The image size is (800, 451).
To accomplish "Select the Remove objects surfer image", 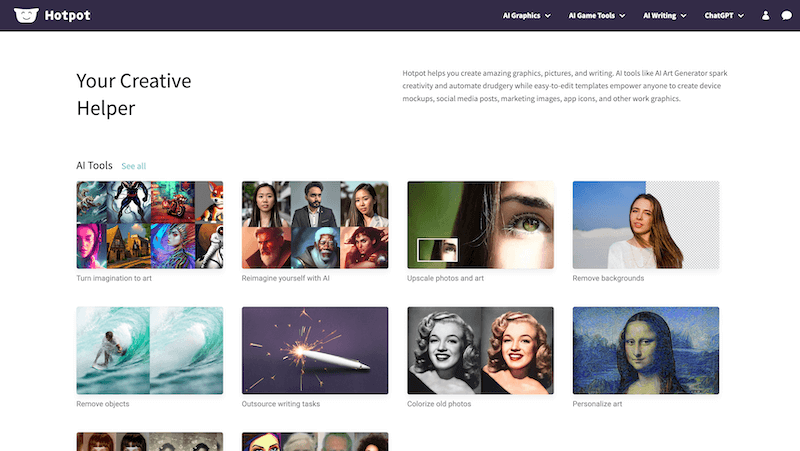I will tap(149, 350).
